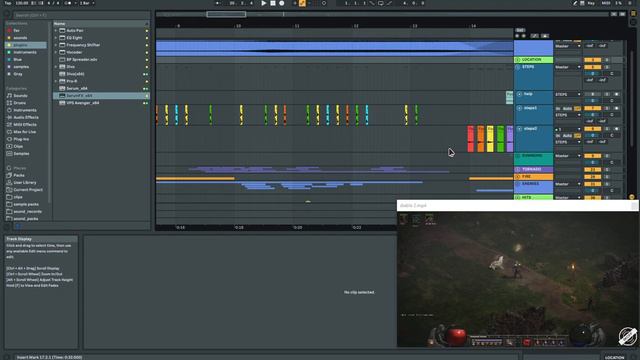This screenshot has width=640, height=360.
Task: Open the Current Project place
Action: [x=28, y=190]
